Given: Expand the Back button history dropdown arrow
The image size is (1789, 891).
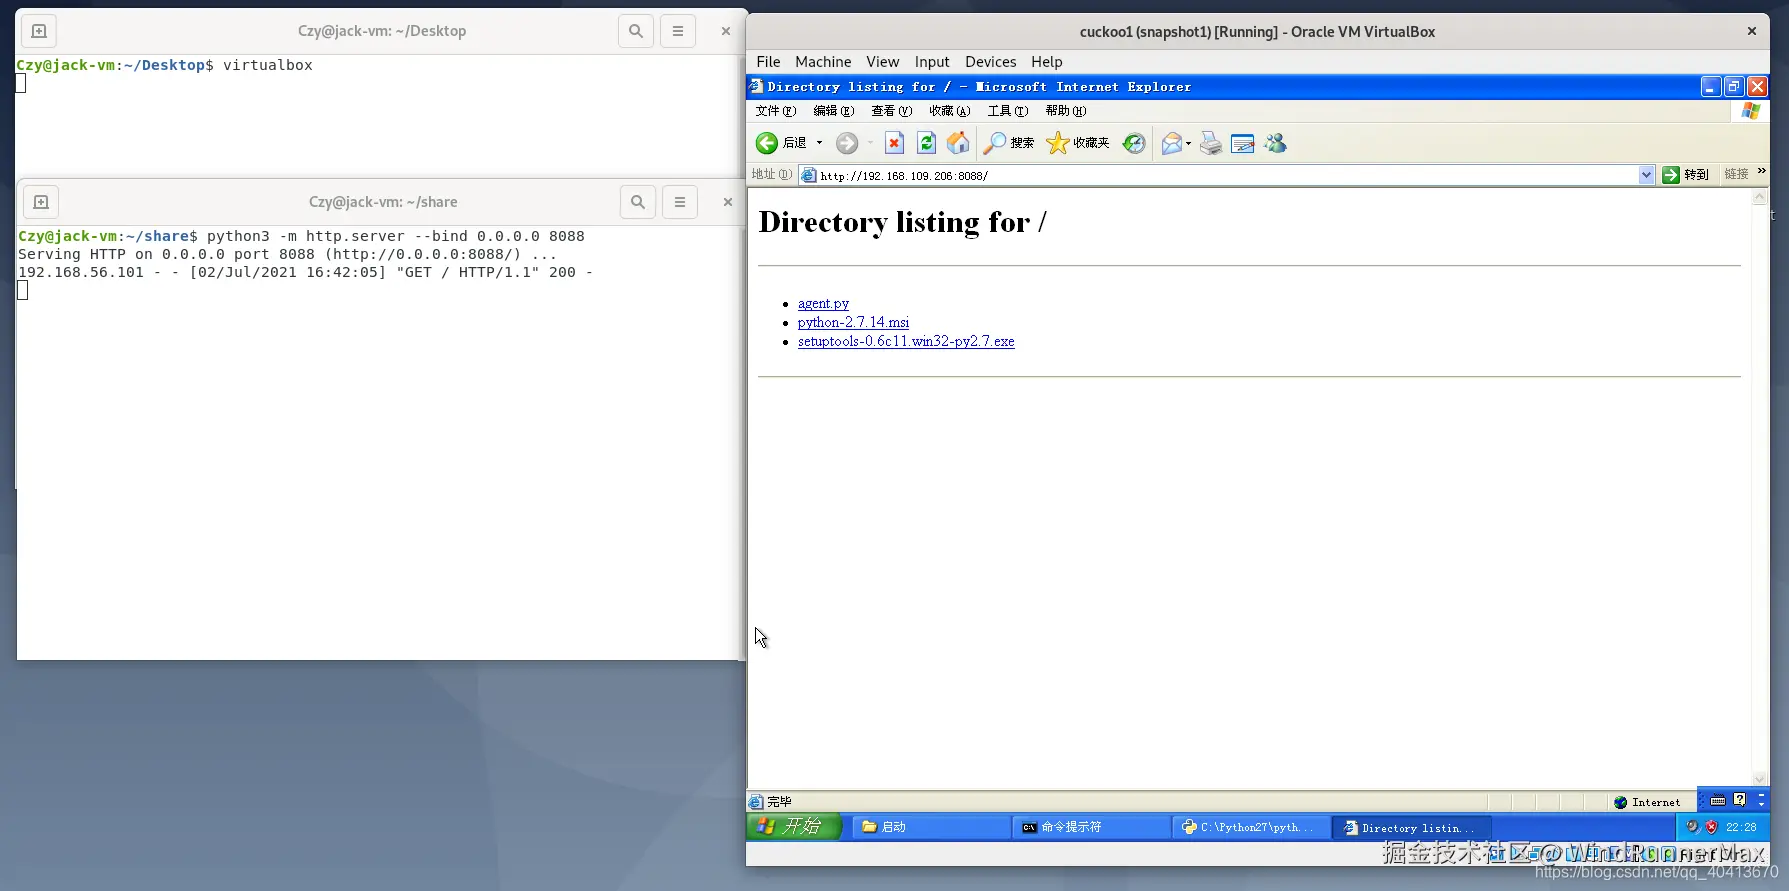Looking at the screenshot, I should point(819,143).
